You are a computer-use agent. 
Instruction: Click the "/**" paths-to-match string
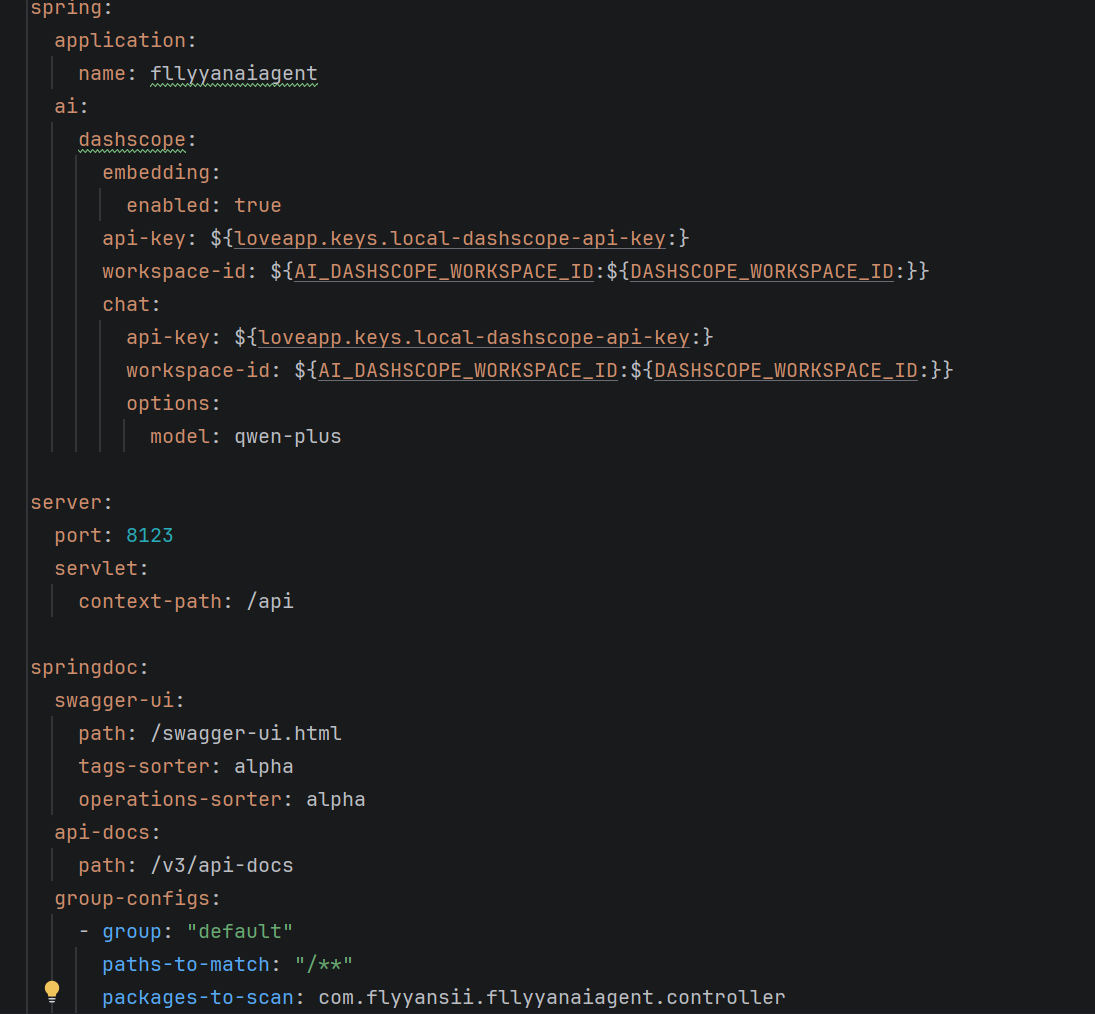[x=323, y=965]
